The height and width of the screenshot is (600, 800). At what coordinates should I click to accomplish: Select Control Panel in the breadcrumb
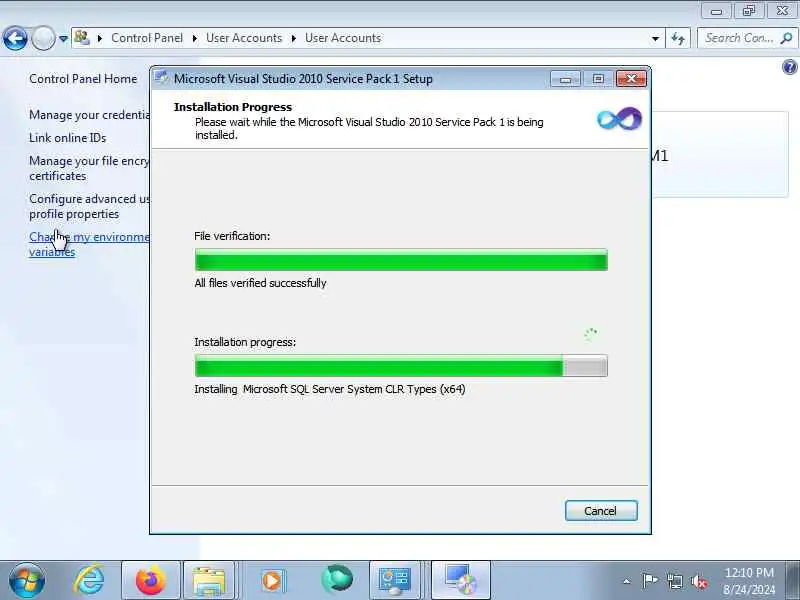click(147, 38)
